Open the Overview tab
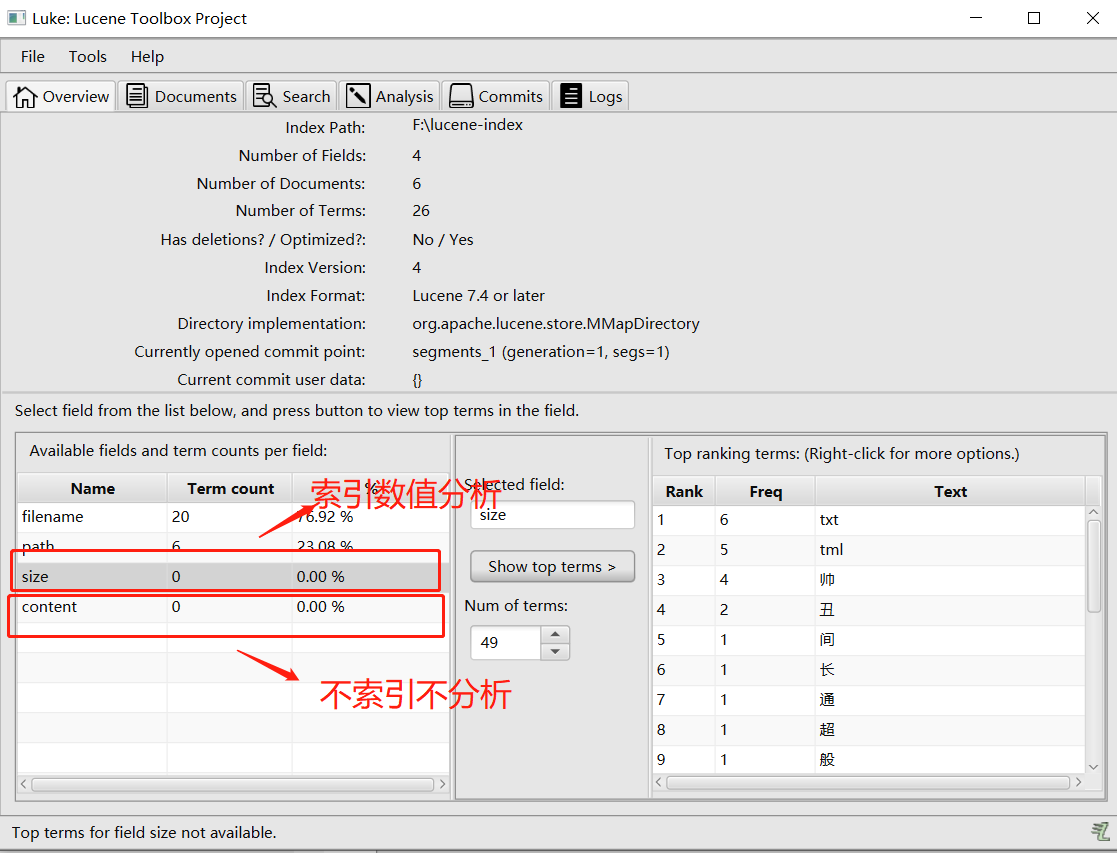The width and height of the screenshot is (1117, 853). tap(61, 96)
